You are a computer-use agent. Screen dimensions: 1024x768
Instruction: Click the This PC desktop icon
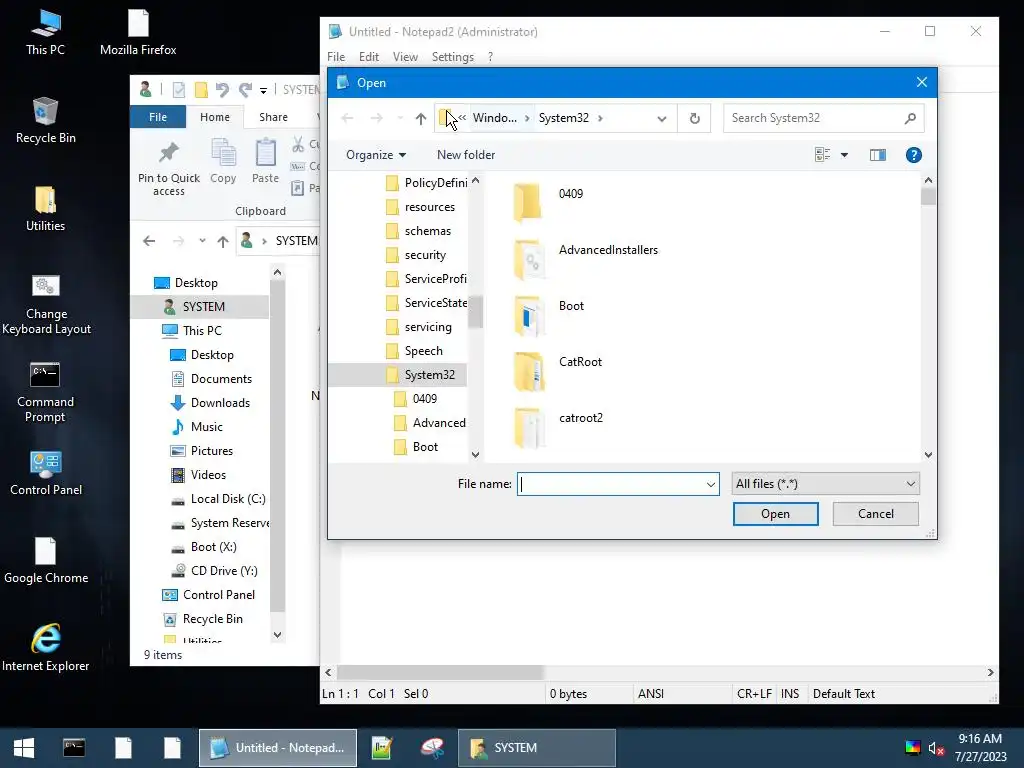[x=45, y=32]
